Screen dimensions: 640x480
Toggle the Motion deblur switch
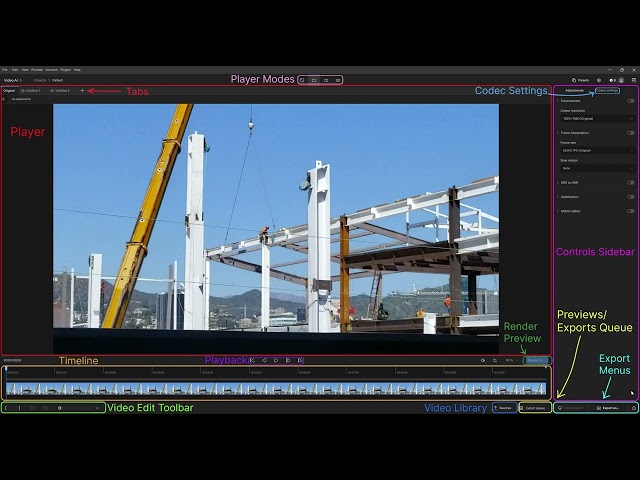click(x=631, y=211)
